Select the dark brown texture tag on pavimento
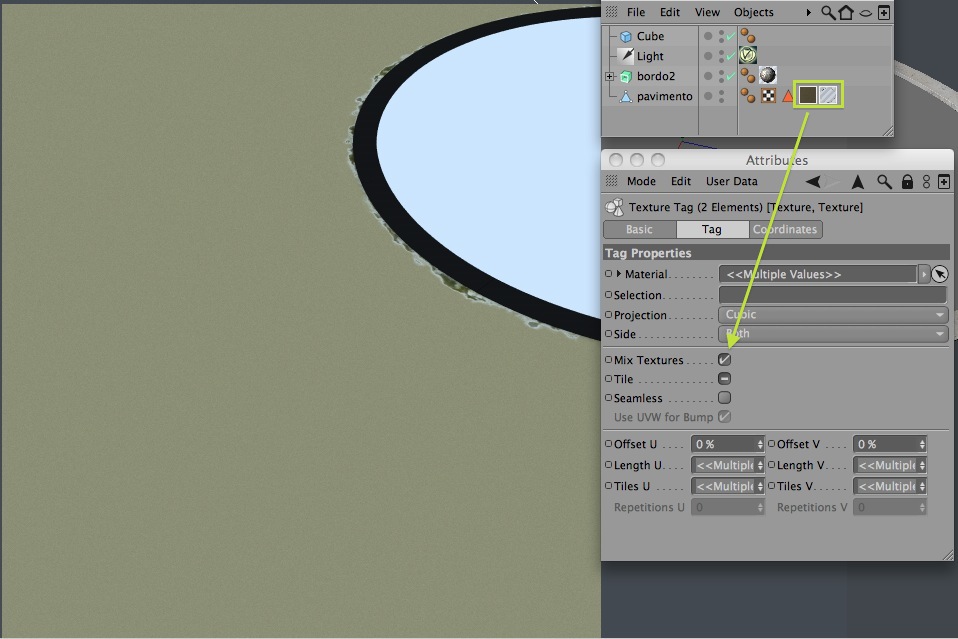Viewport: 958px width, 639px height. click(808, 95)
